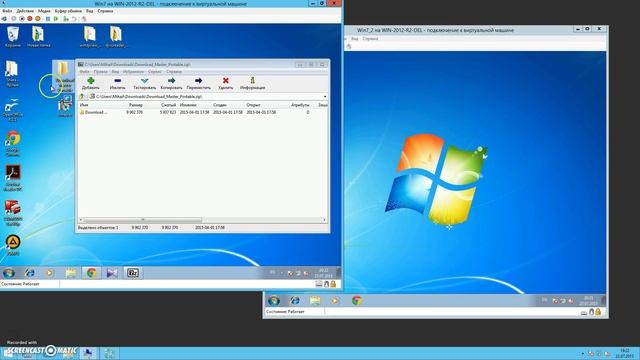The width and height of the screenshot is (640, 360).
Task: Click the orange Save State VM toolbar icon
Action: 38,19
